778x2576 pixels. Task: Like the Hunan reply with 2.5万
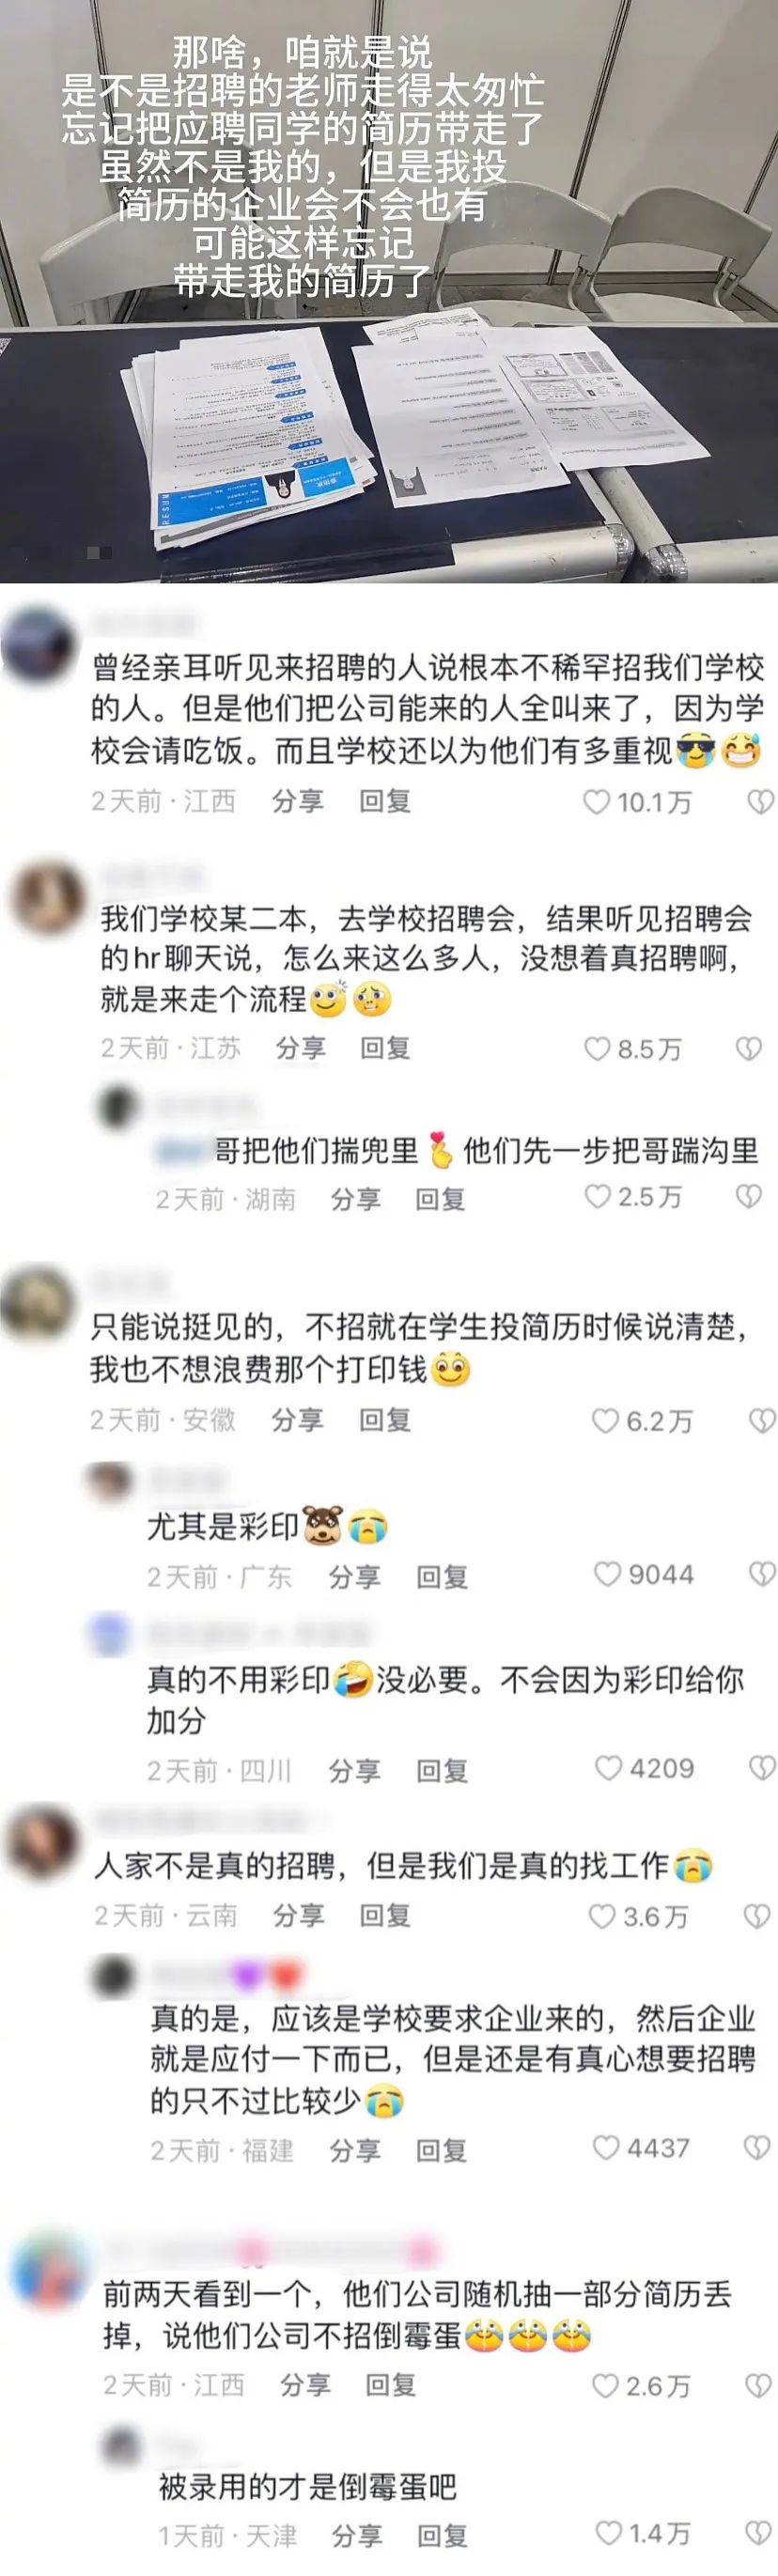pos(597,1196)
